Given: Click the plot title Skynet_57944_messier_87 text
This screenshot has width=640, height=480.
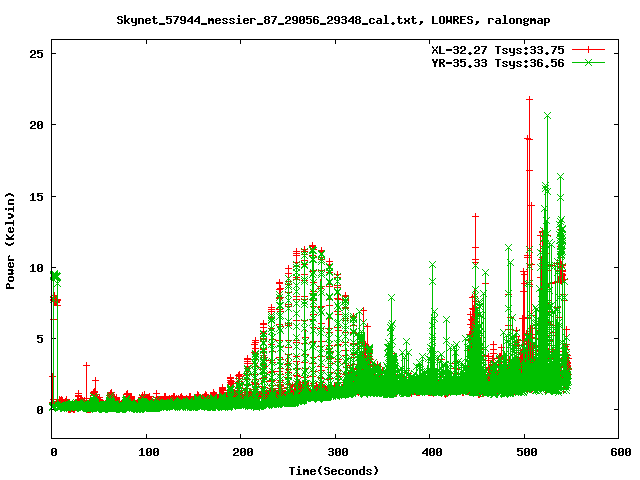Looking at the screenshot, I should click(x=333, y=20).
